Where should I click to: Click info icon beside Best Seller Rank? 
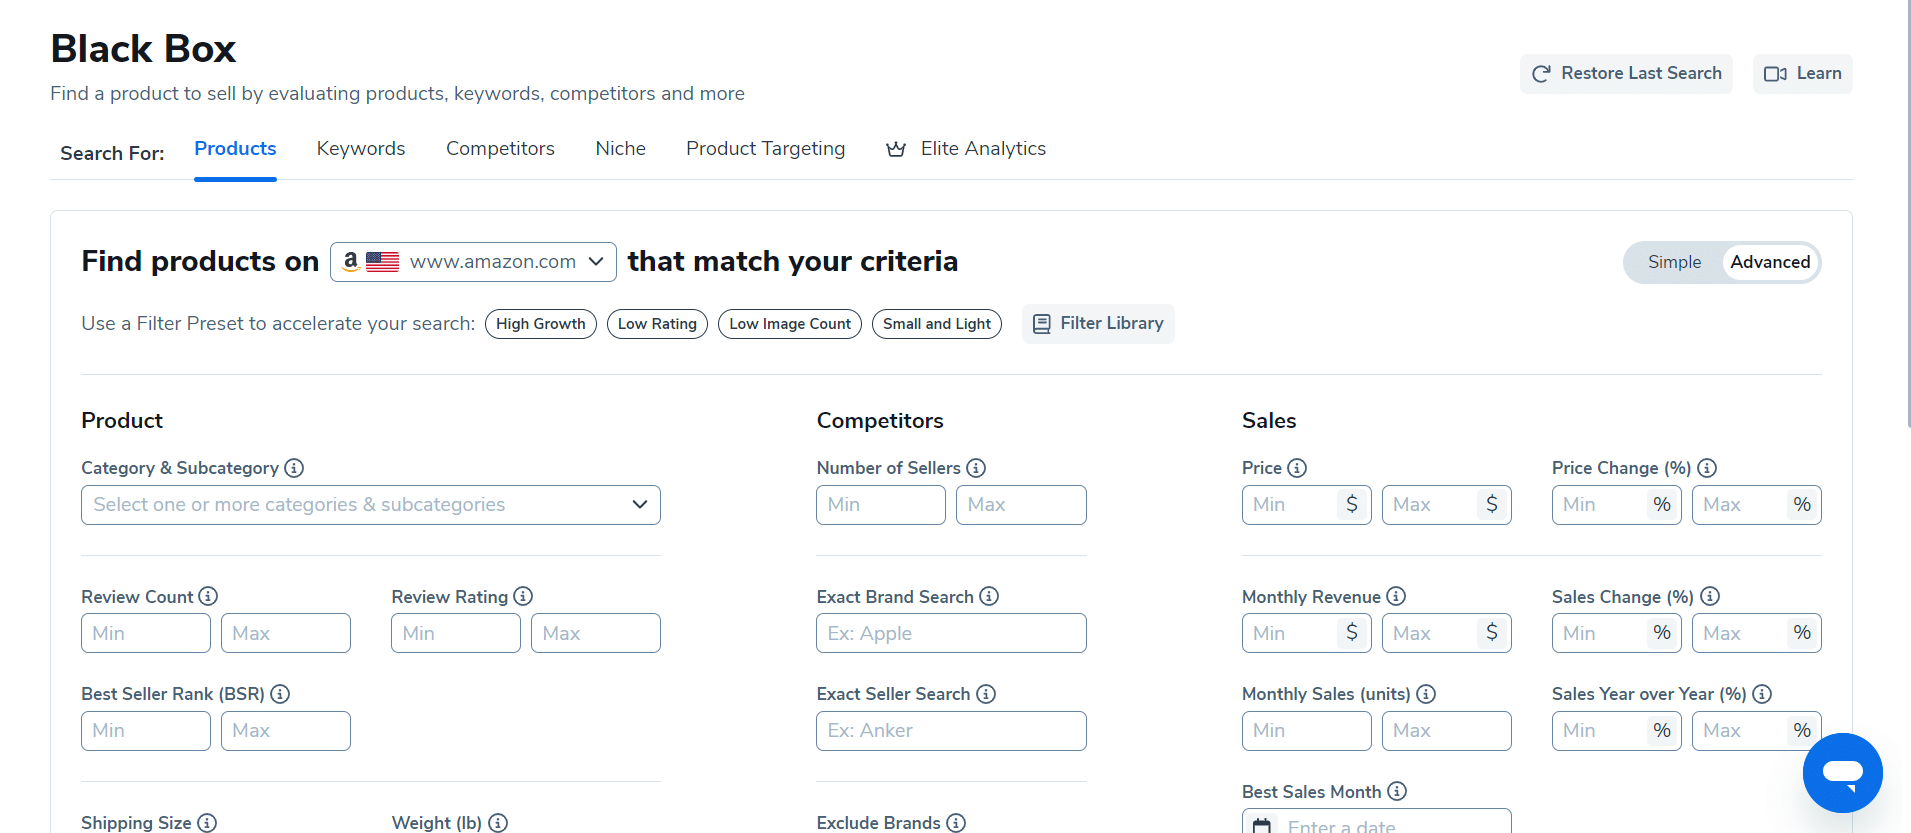[x=280, y=694]
